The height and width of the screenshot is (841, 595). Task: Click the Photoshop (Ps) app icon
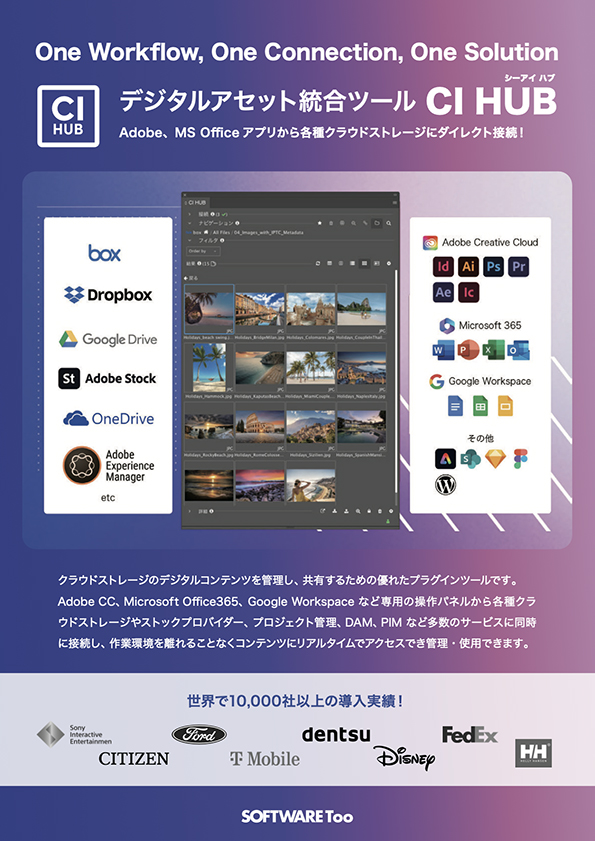coord(493,267)
